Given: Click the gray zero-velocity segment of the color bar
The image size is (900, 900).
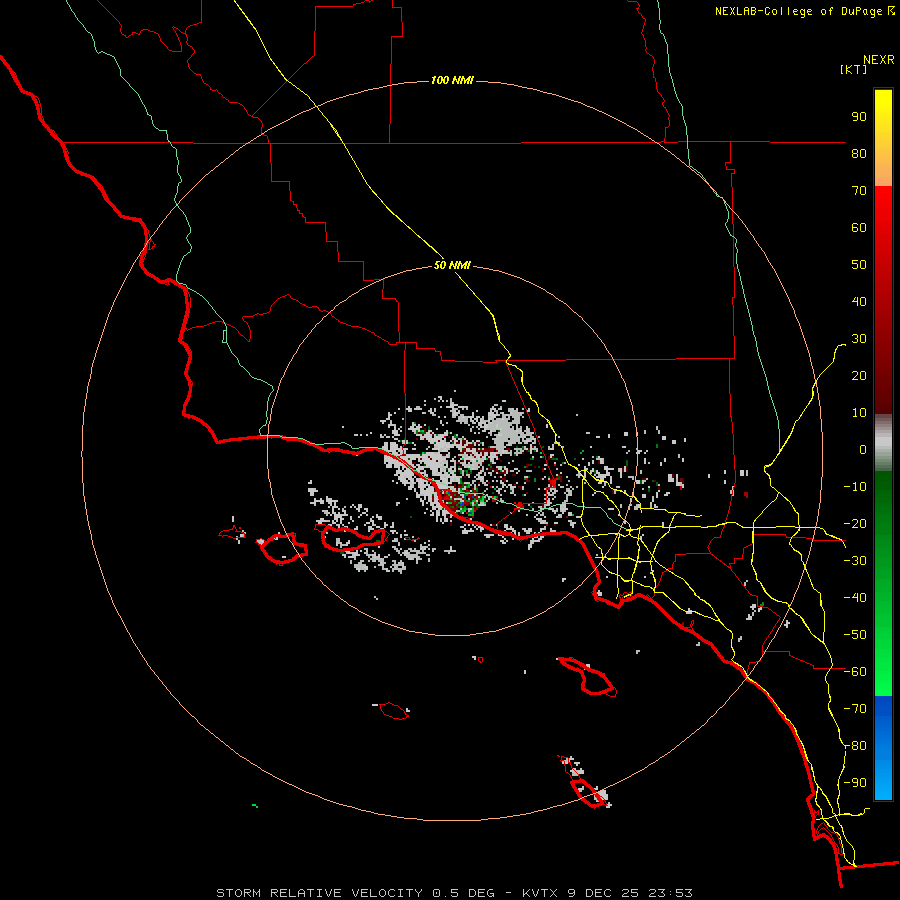Looking at the screenshot, I should tap(883, 443).
